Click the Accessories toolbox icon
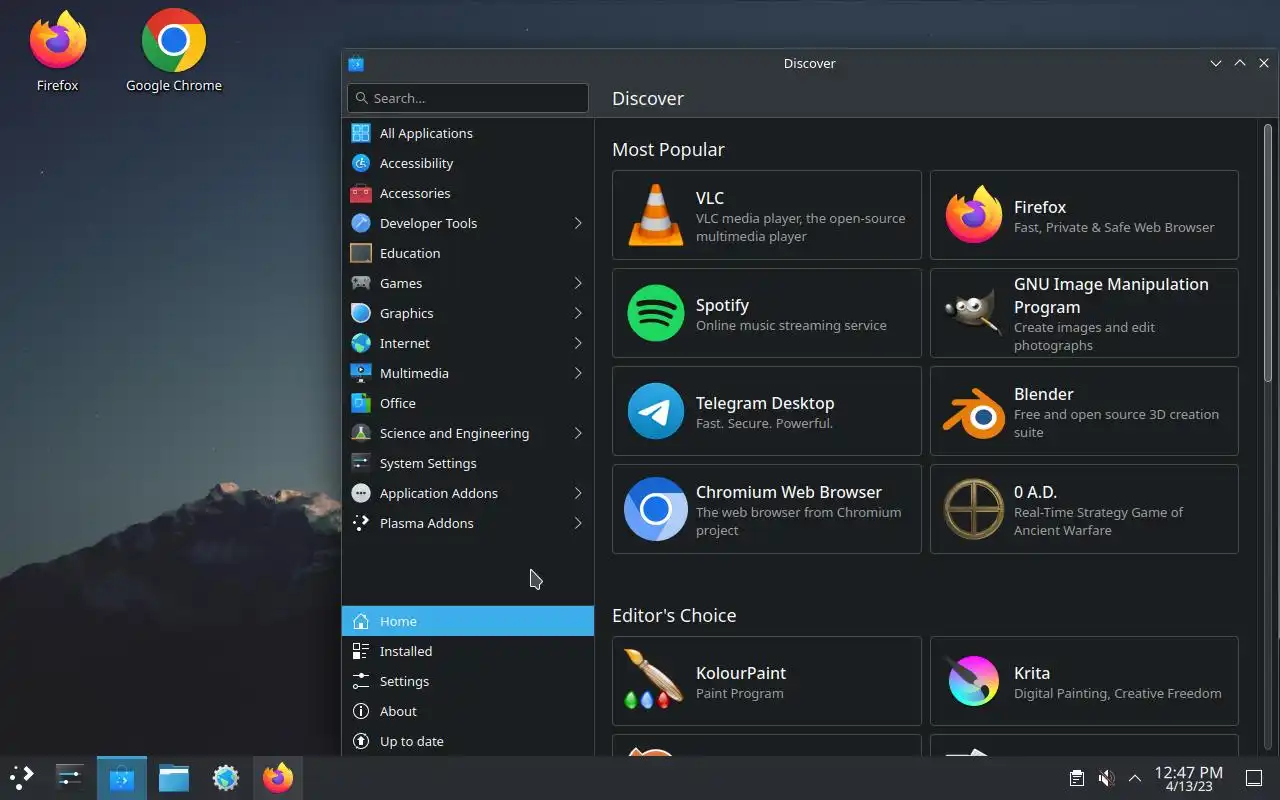The height and width of the screenshot is (800, 1280). [361, 193]
